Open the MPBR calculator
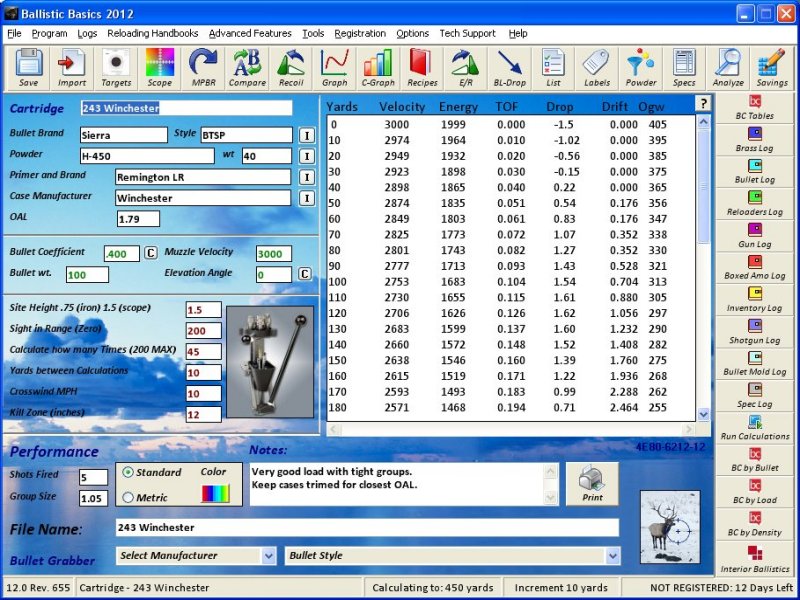800x600 pixels. (x=204, y=68)
